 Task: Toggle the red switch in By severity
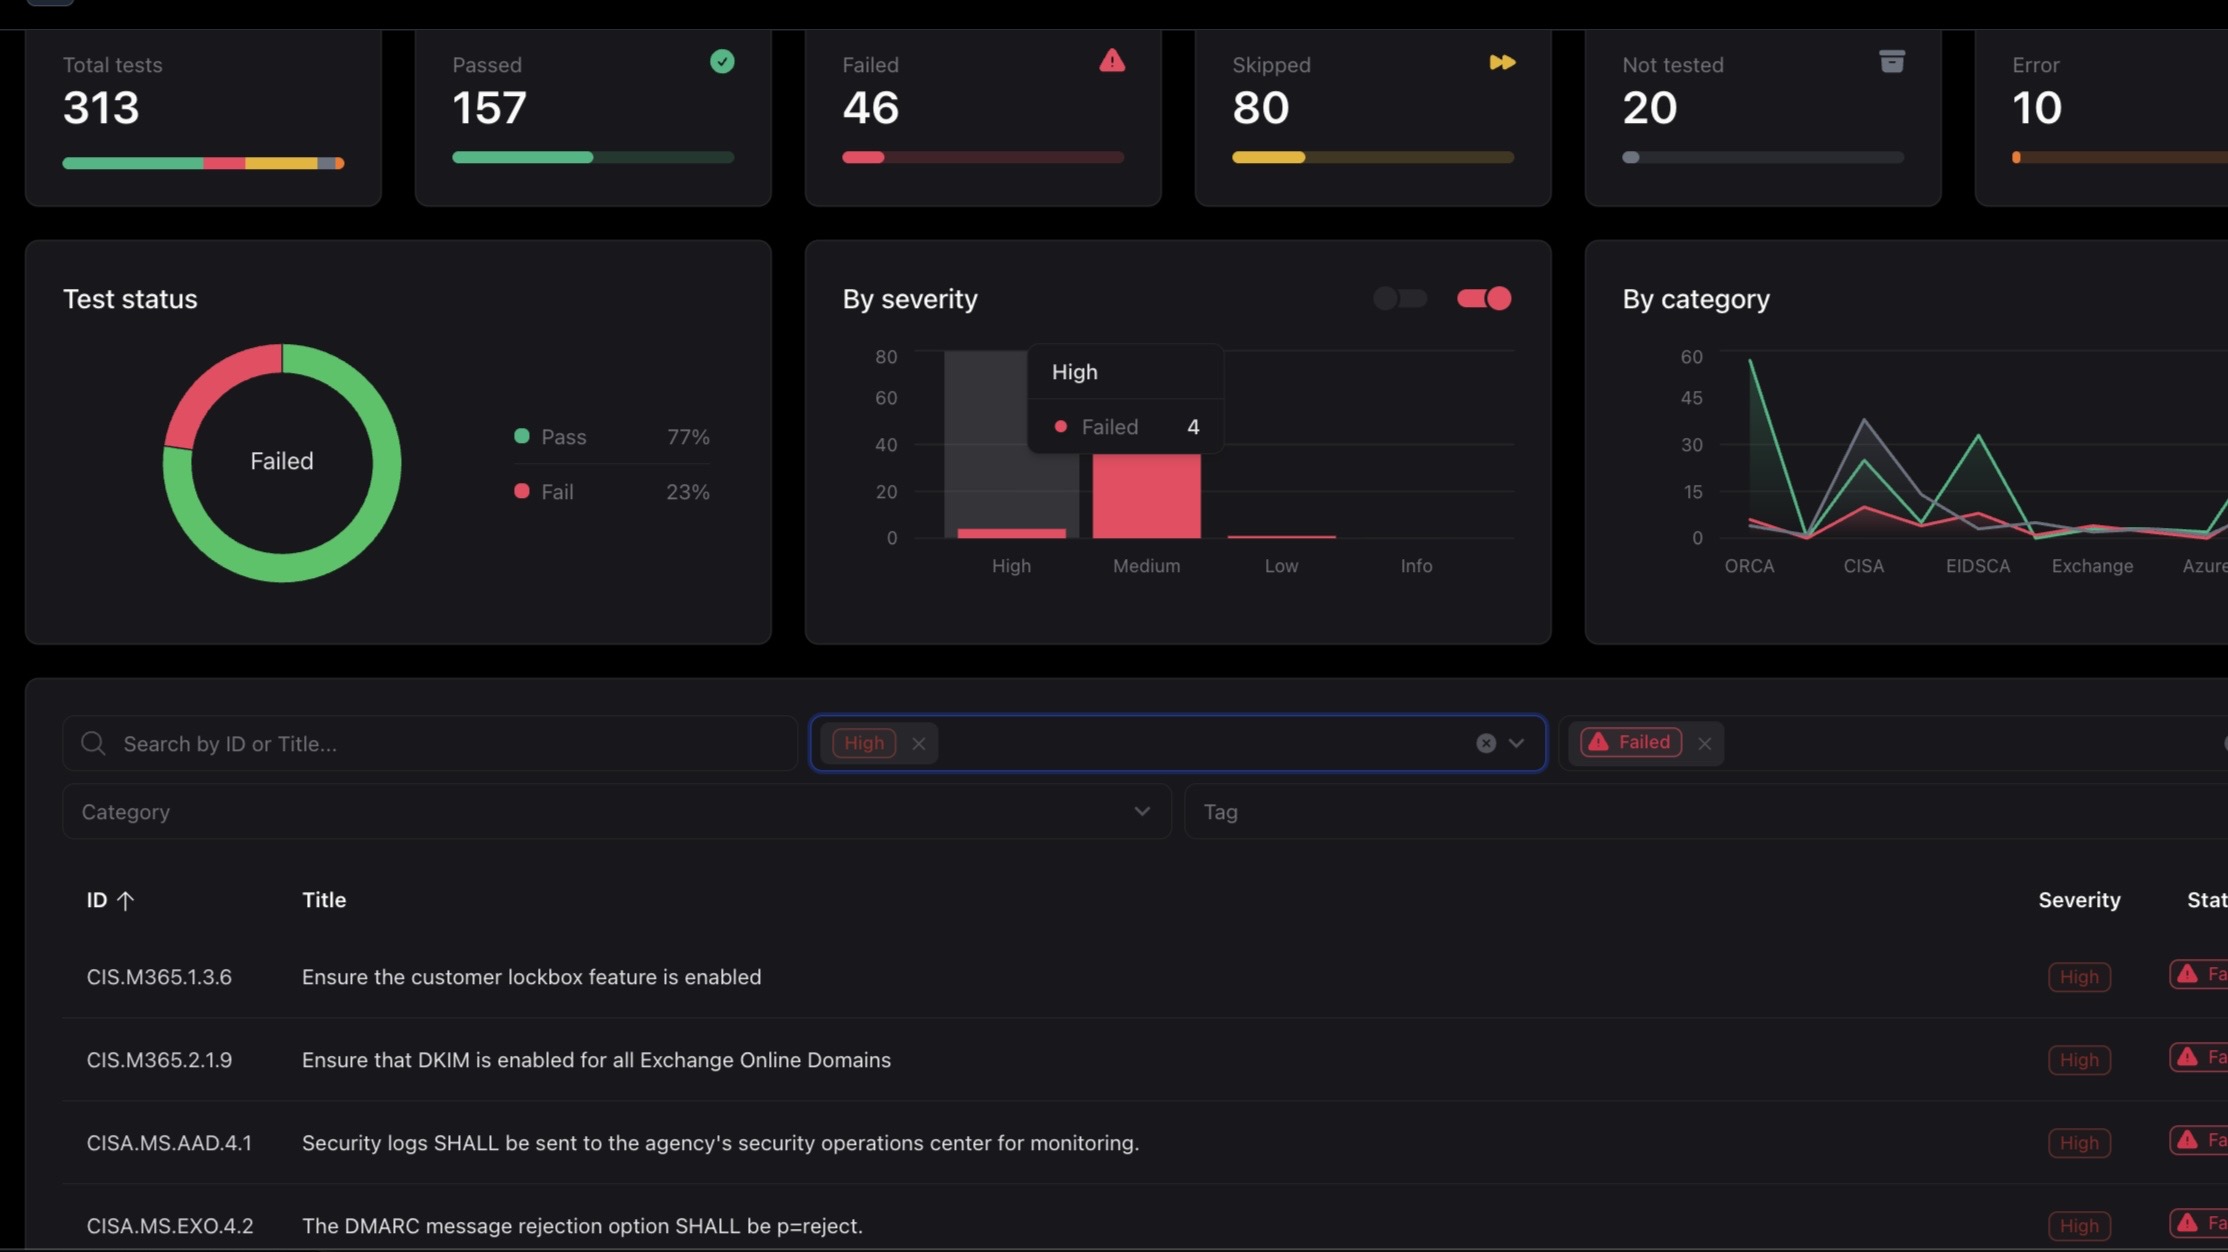point(1484,298)
